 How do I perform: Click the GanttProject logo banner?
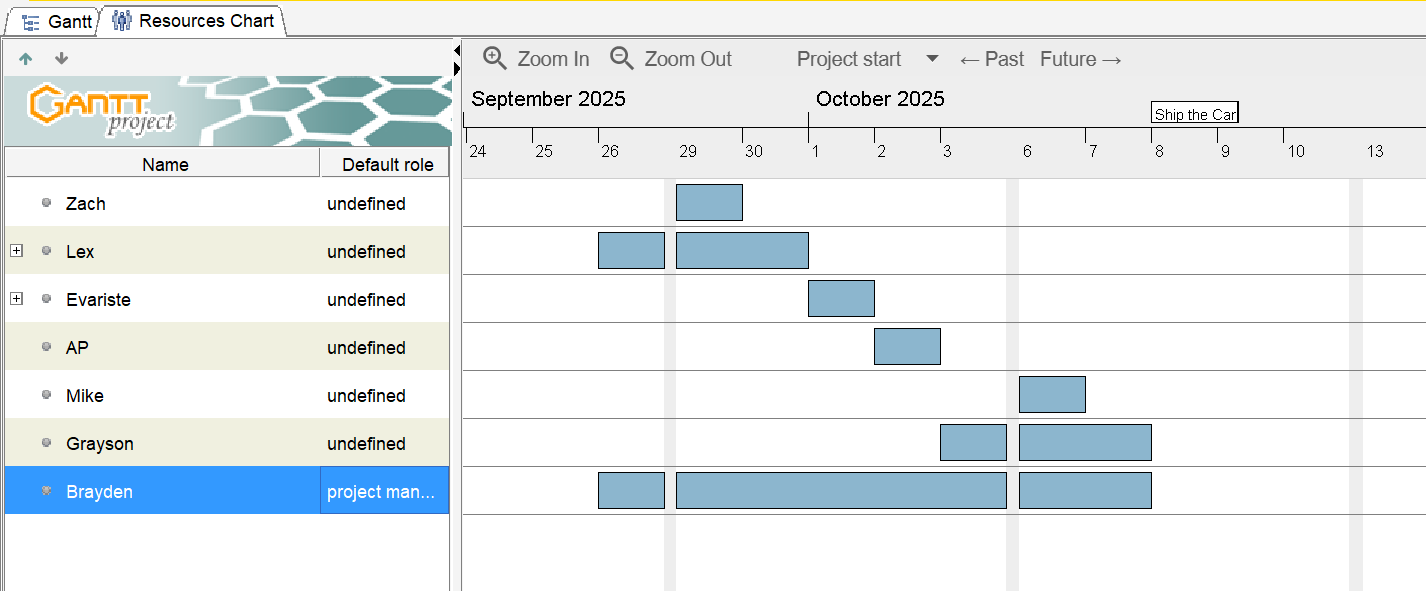pos(228,111)
